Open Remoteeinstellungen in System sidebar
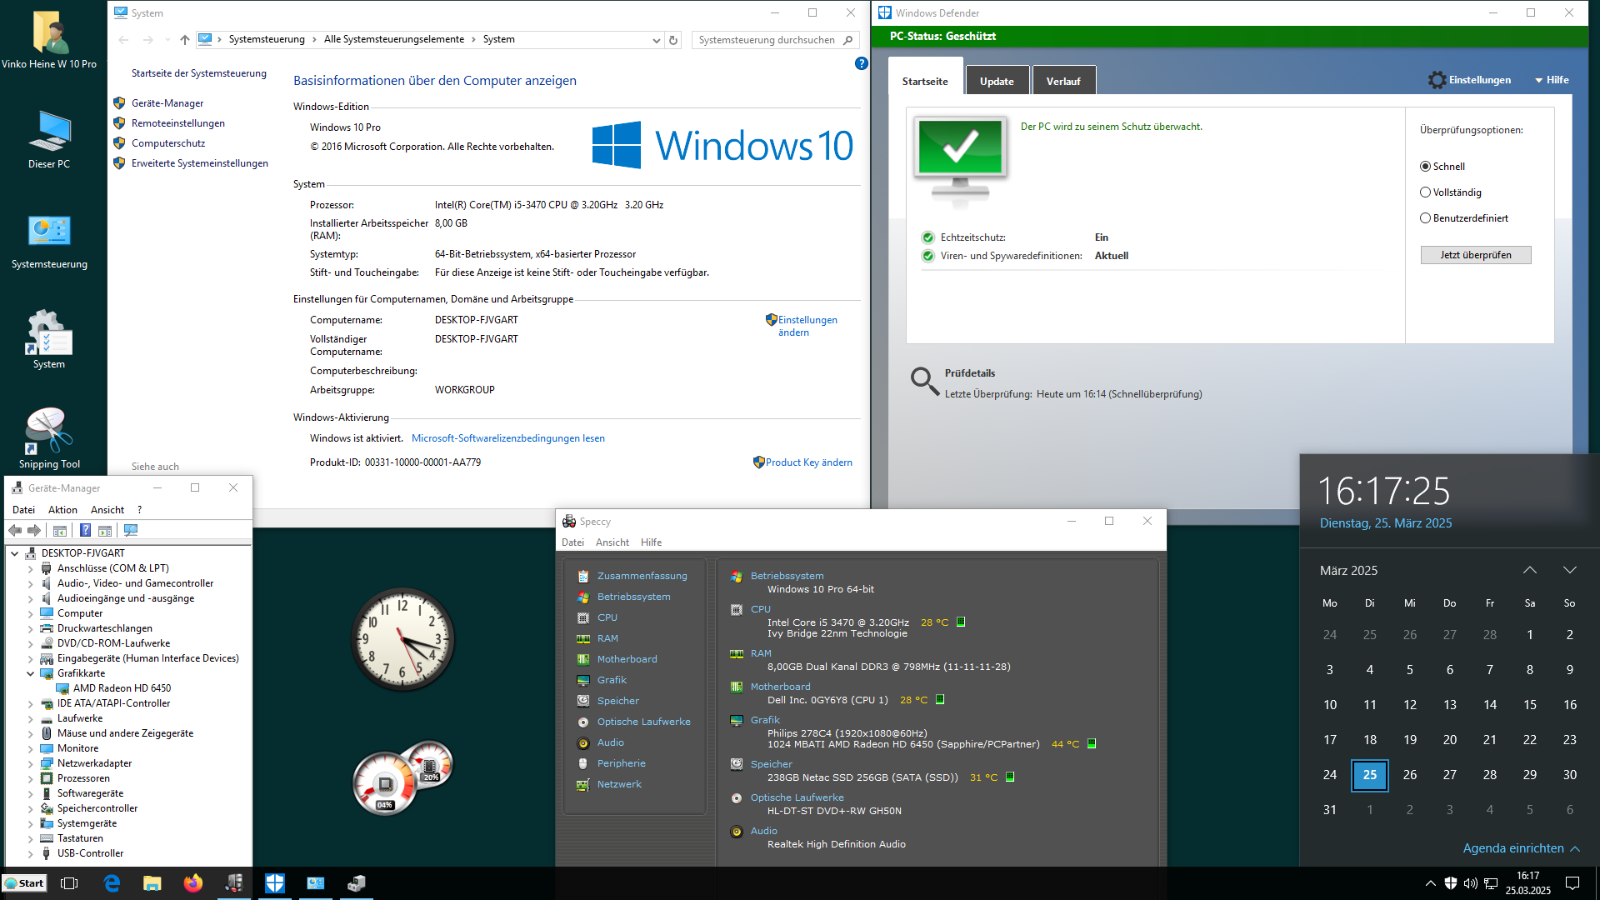 178,124
